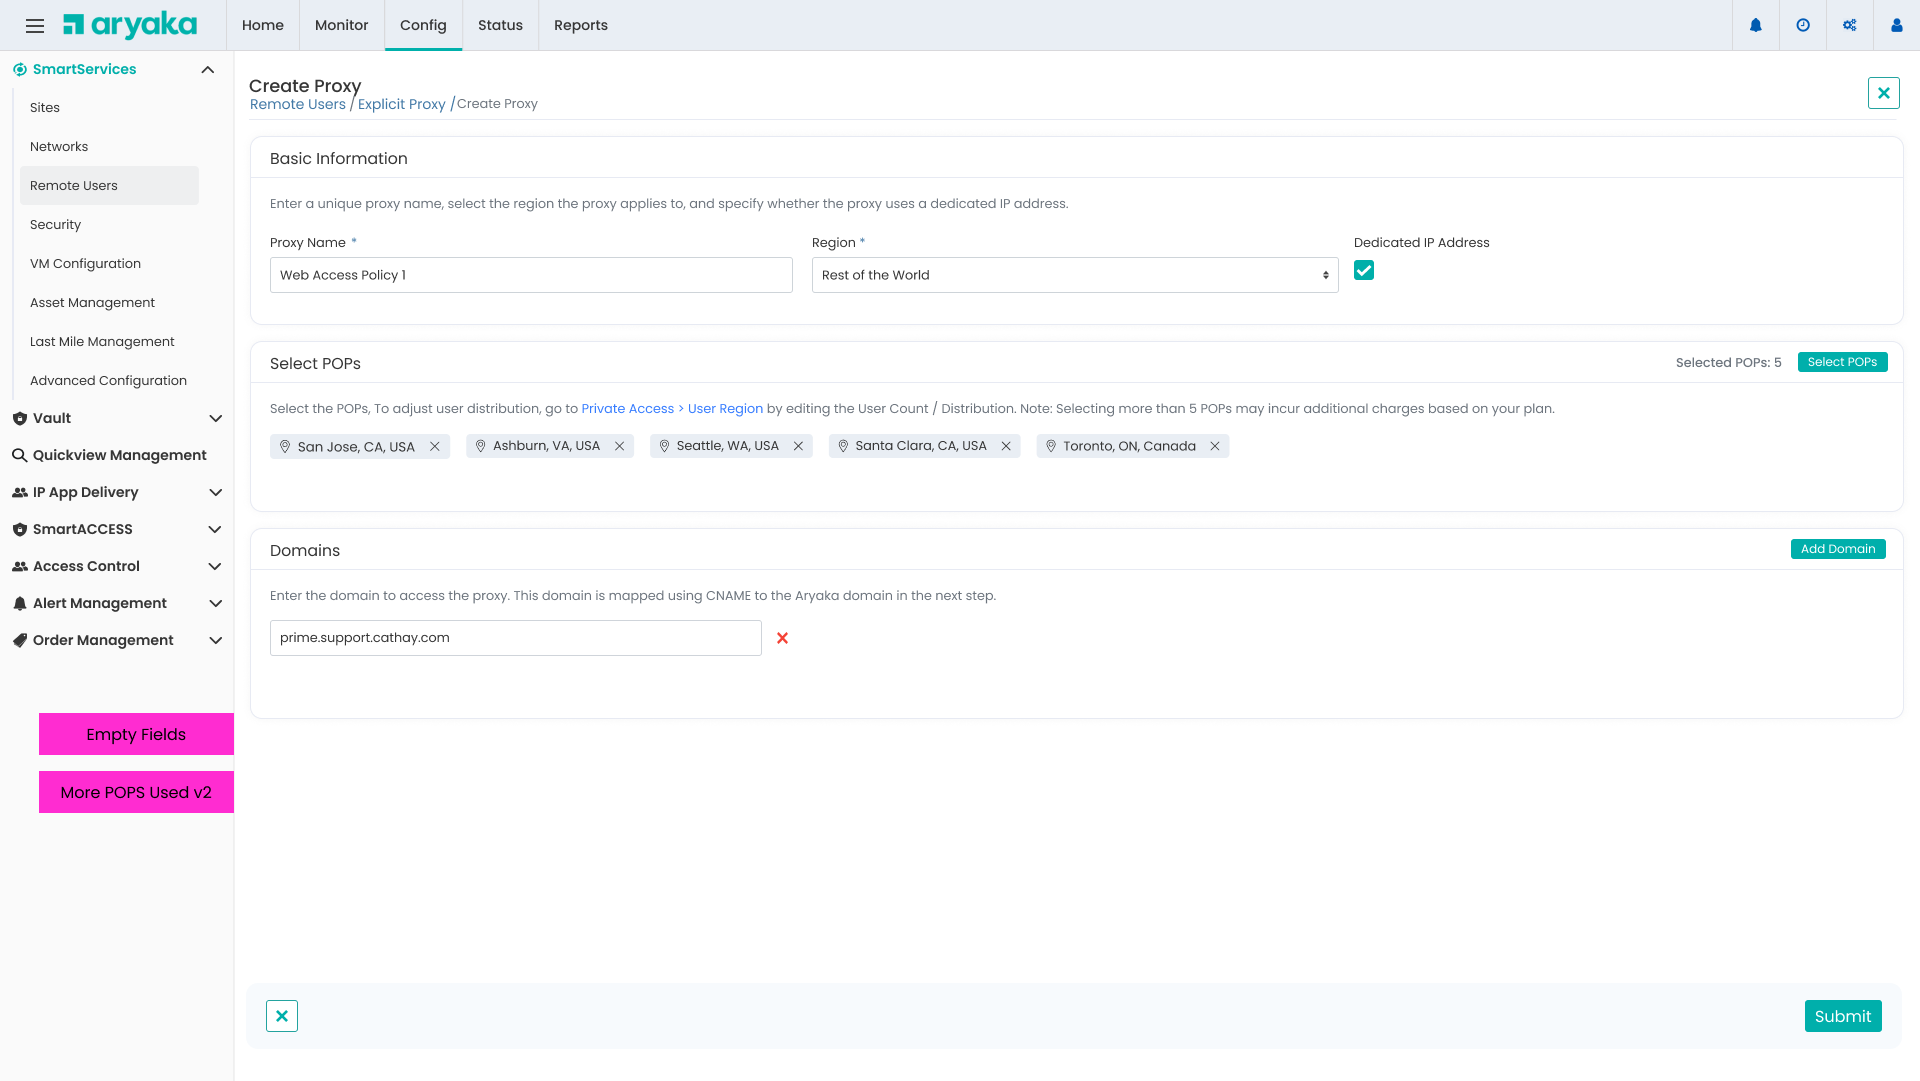This screenshot has height=1081, width=1920.
Task: Remove the Seattle, WA, USA POP
Action: point(798,446)
